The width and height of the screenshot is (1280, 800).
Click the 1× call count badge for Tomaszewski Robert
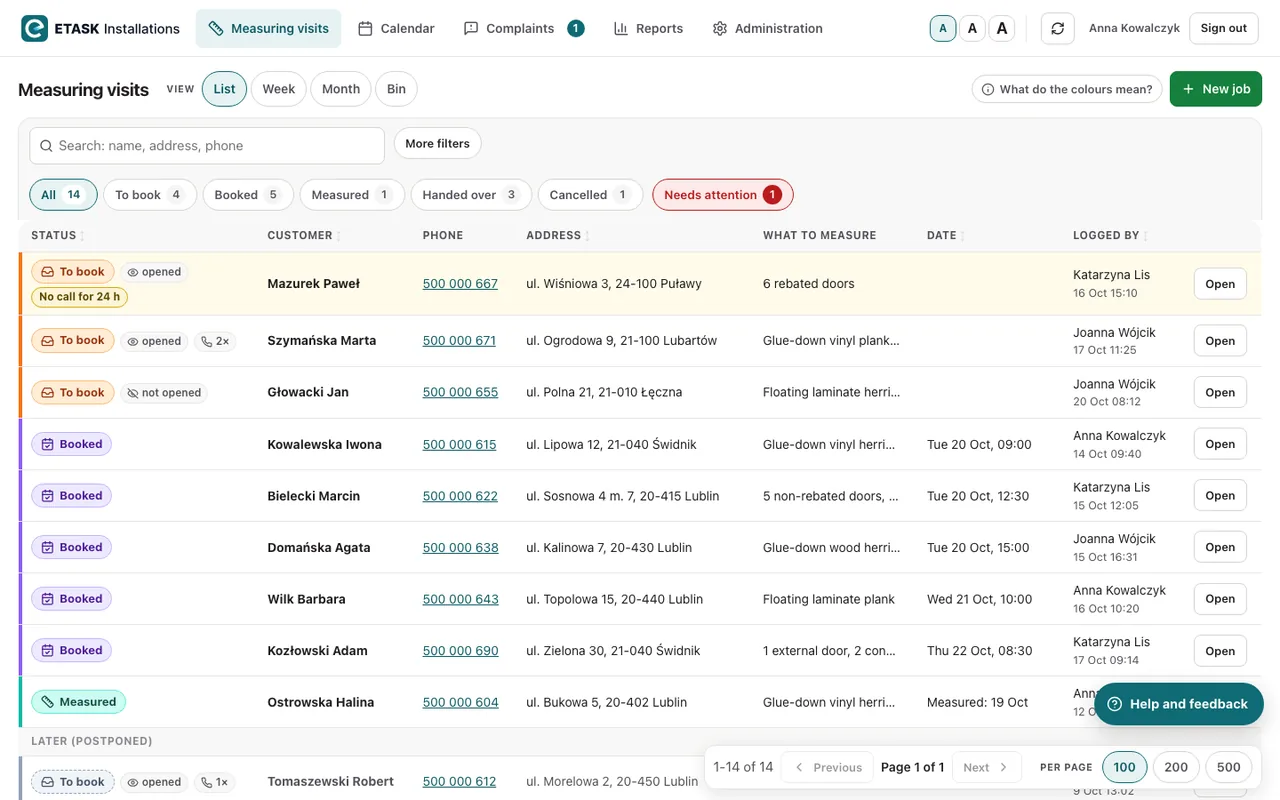[x=214, y=782]
